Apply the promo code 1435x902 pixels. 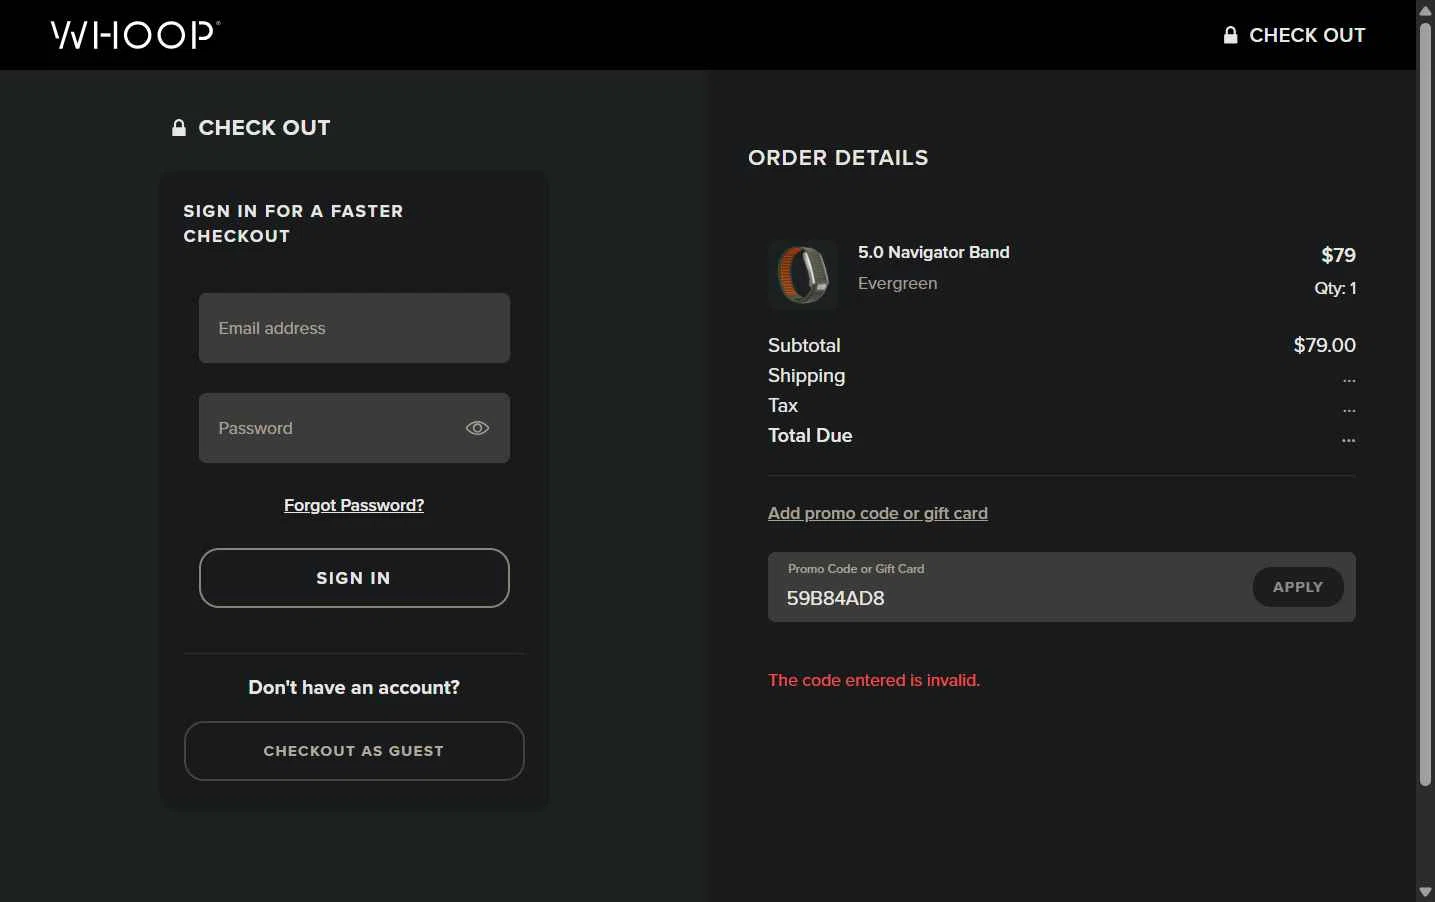pos(1298,587)
